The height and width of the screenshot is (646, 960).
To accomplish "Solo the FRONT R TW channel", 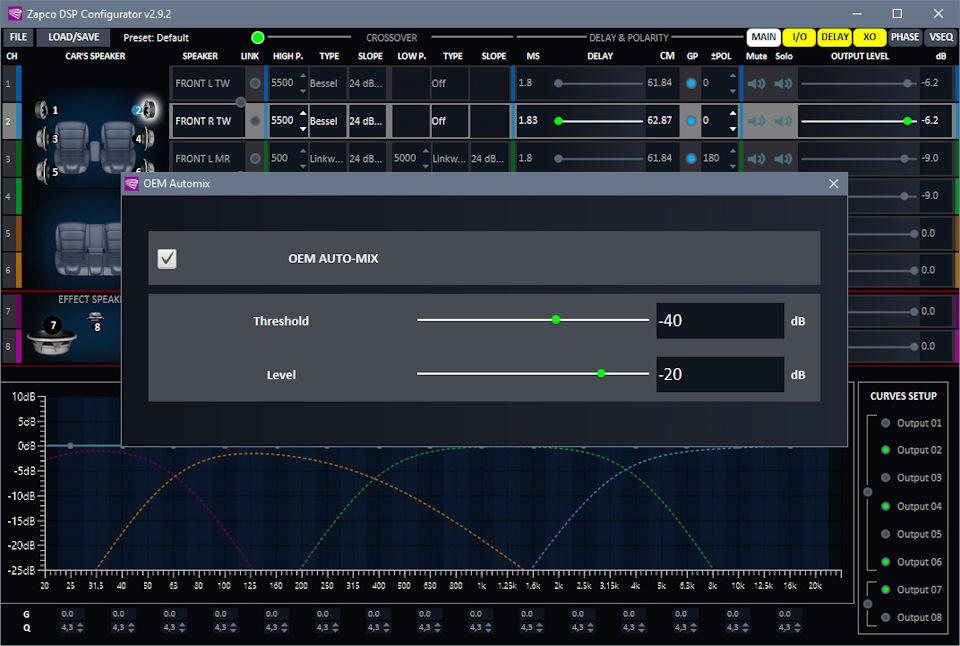I will tap(783, 121).
